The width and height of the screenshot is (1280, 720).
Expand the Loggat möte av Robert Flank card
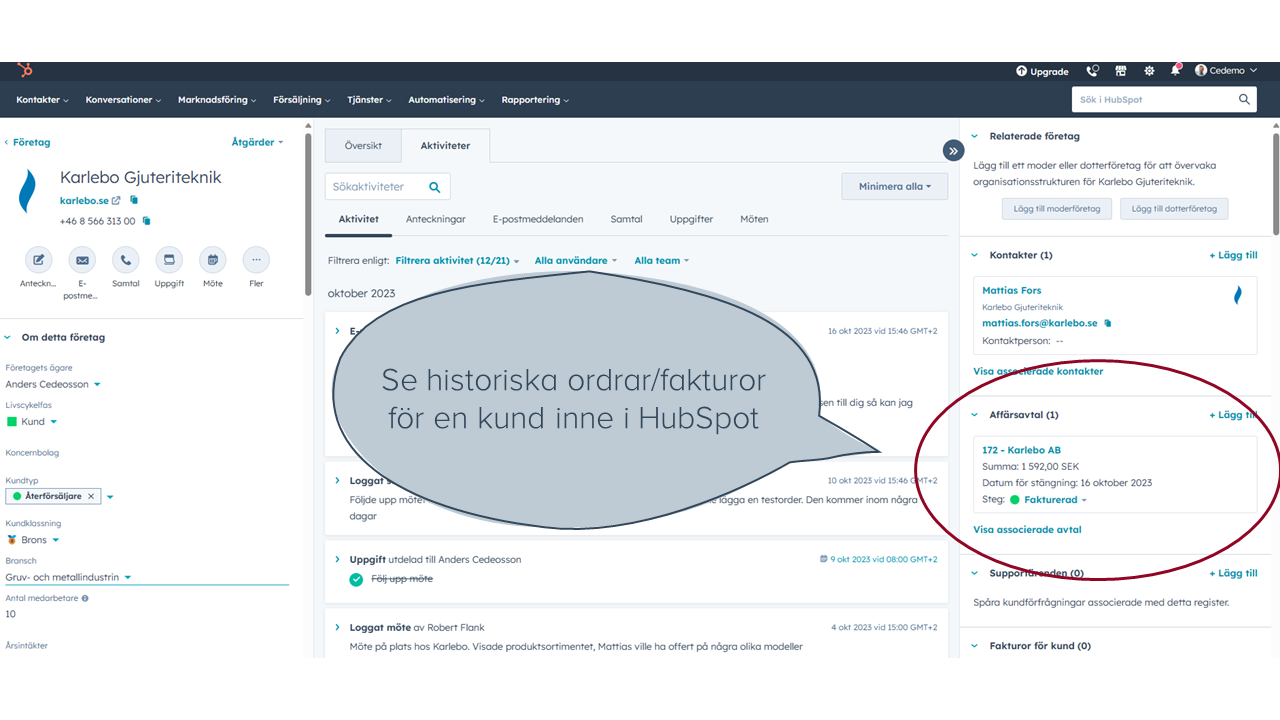point(337,628)
